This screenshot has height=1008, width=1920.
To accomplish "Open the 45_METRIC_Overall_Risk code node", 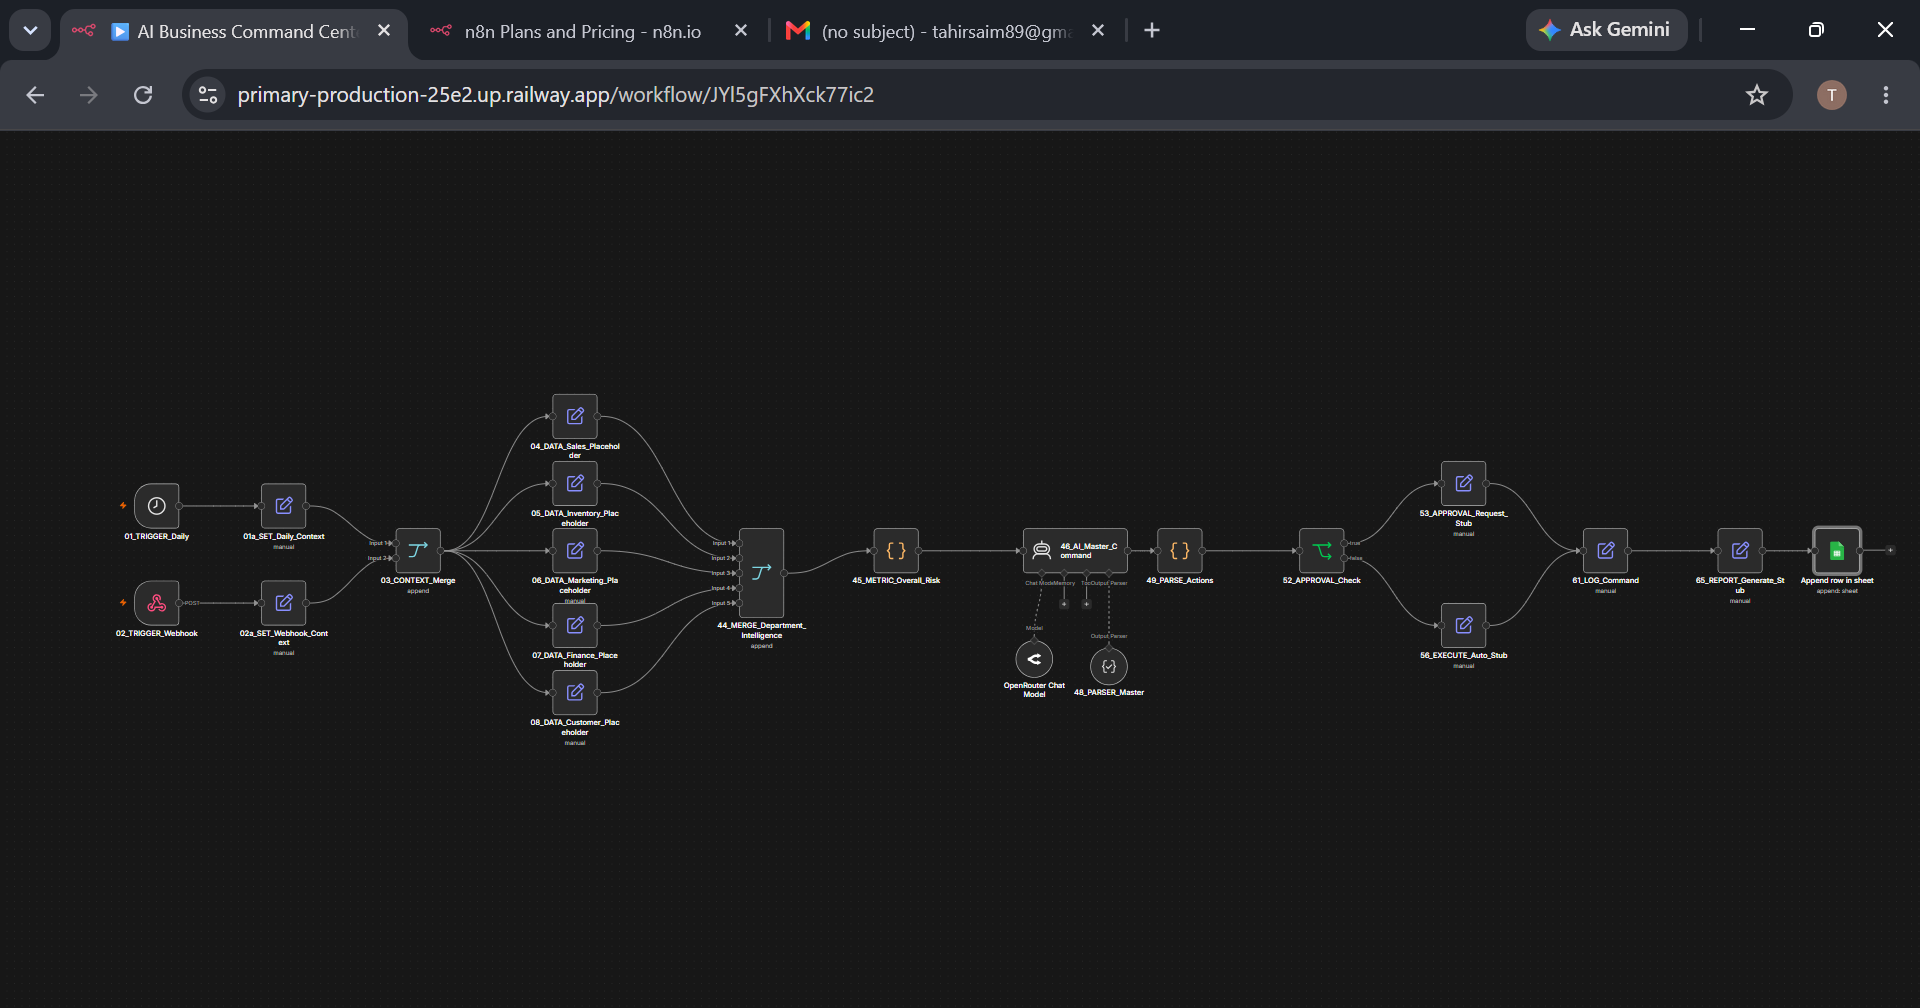I will 896,550.
